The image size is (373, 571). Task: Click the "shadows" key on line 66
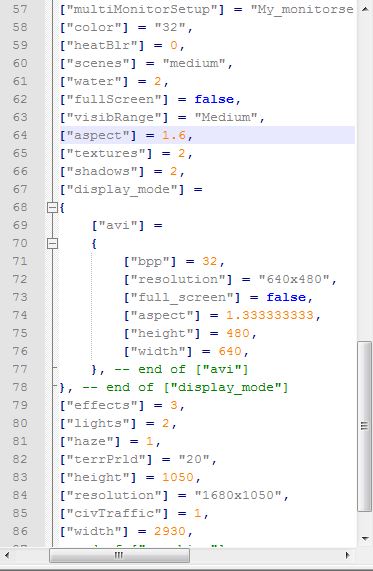(102, 171)
